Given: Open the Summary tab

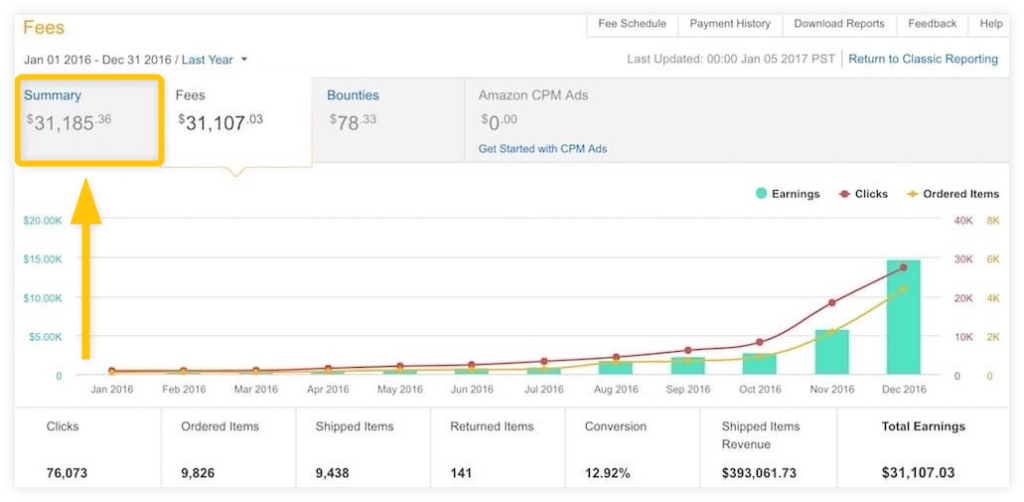Looking at the screenshot, I should click(53, 96).
